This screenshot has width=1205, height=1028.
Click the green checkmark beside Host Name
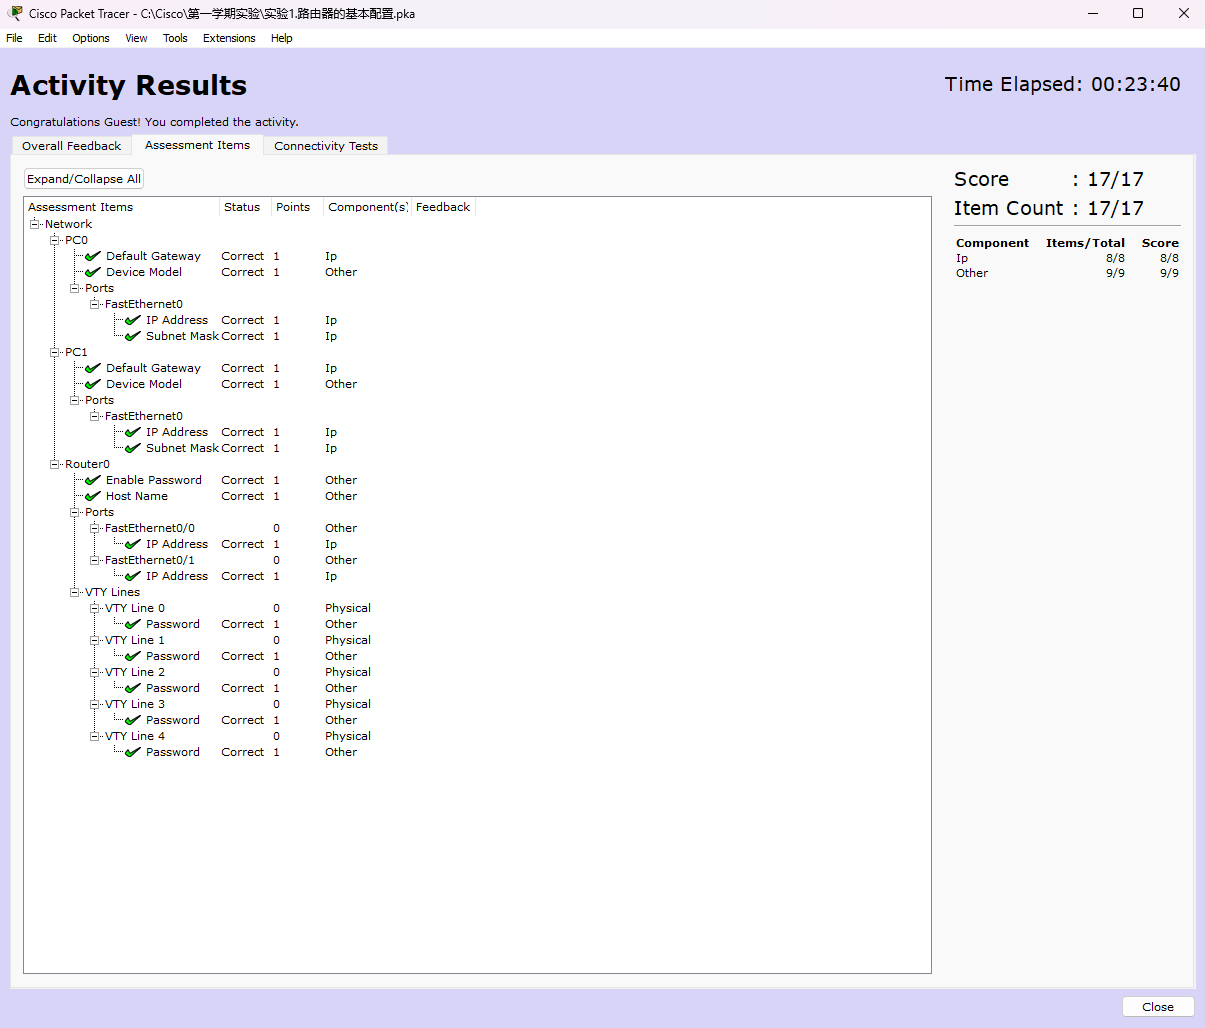[93, 496]
